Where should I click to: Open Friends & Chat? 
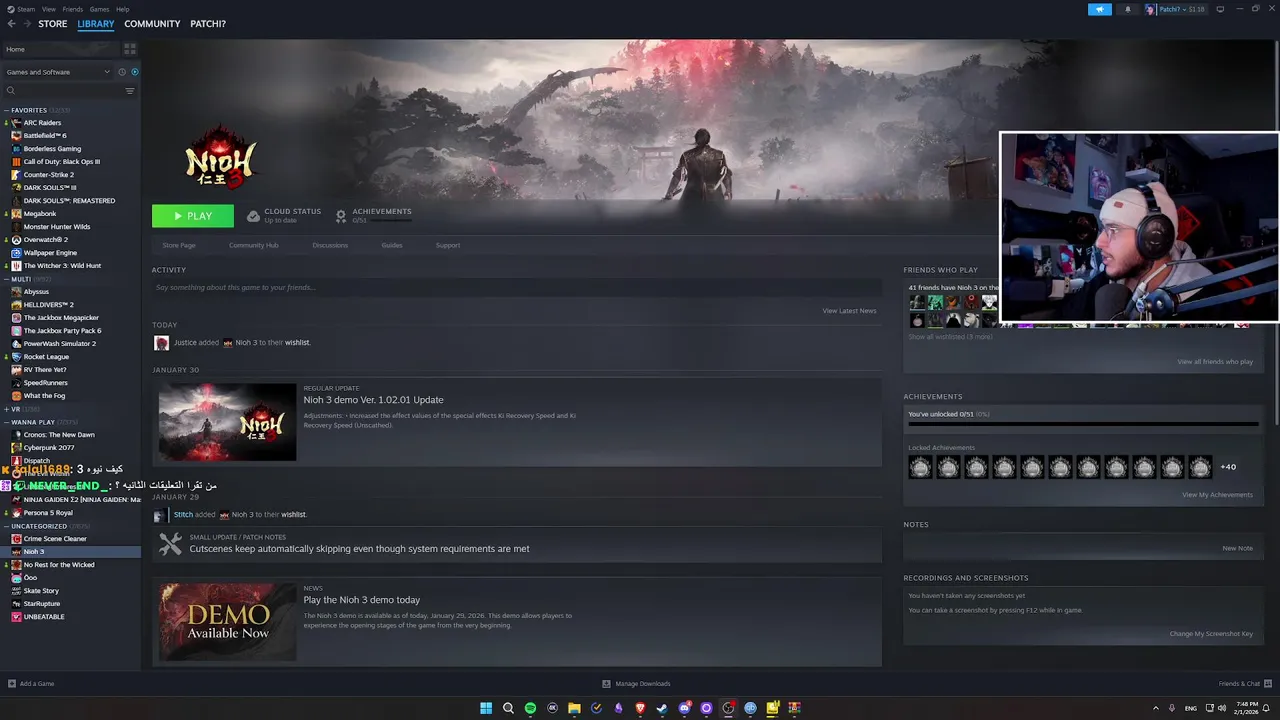pyautogui.click(x=1244, y=684)
